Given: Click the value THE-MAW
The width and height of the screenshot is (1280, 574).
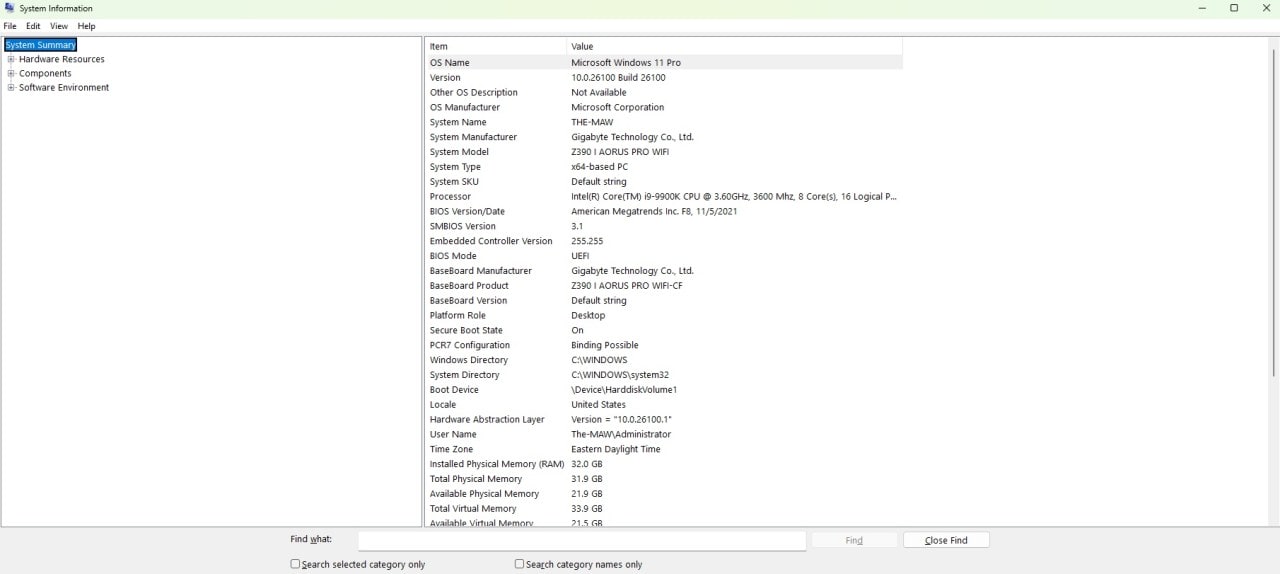Looking at the screenshot, I should [592, 122].
